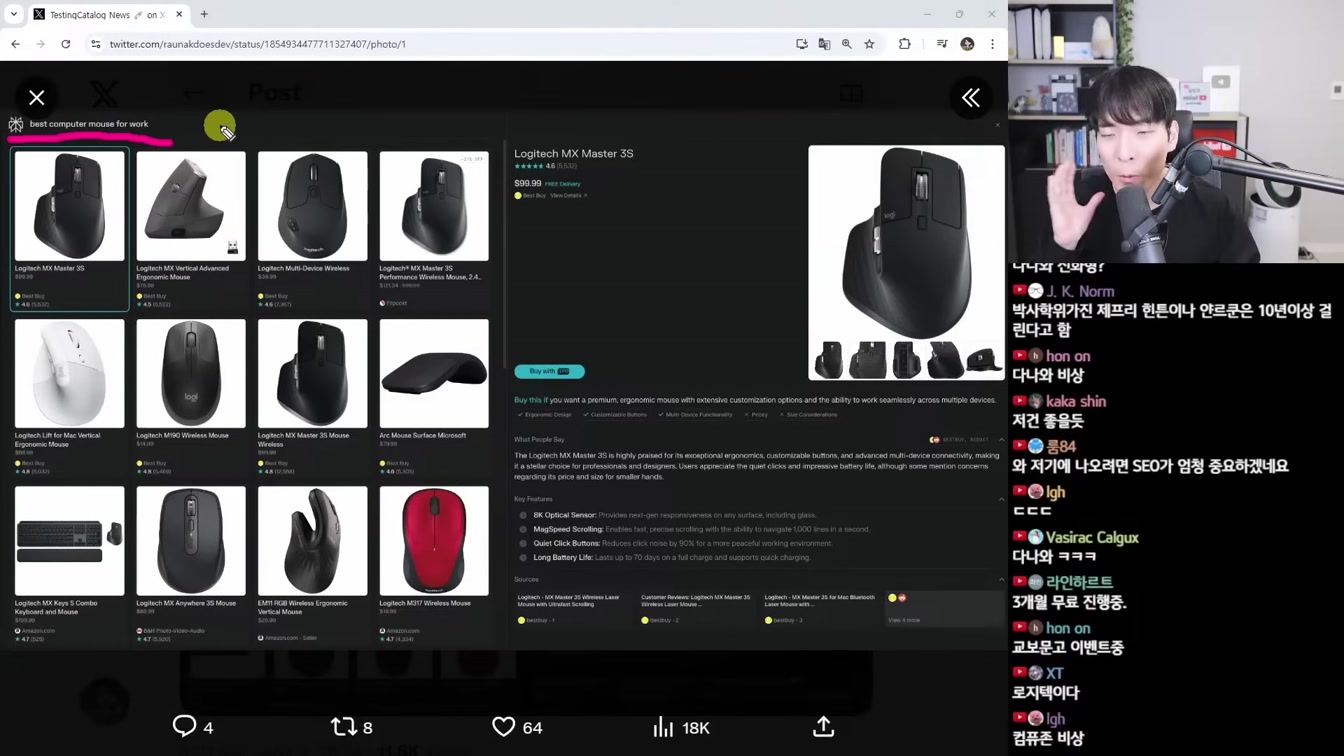Select Arc Mouse Surface Microsoft card
This screenshot has height=756, width=1344.
[x=434, y=397]
